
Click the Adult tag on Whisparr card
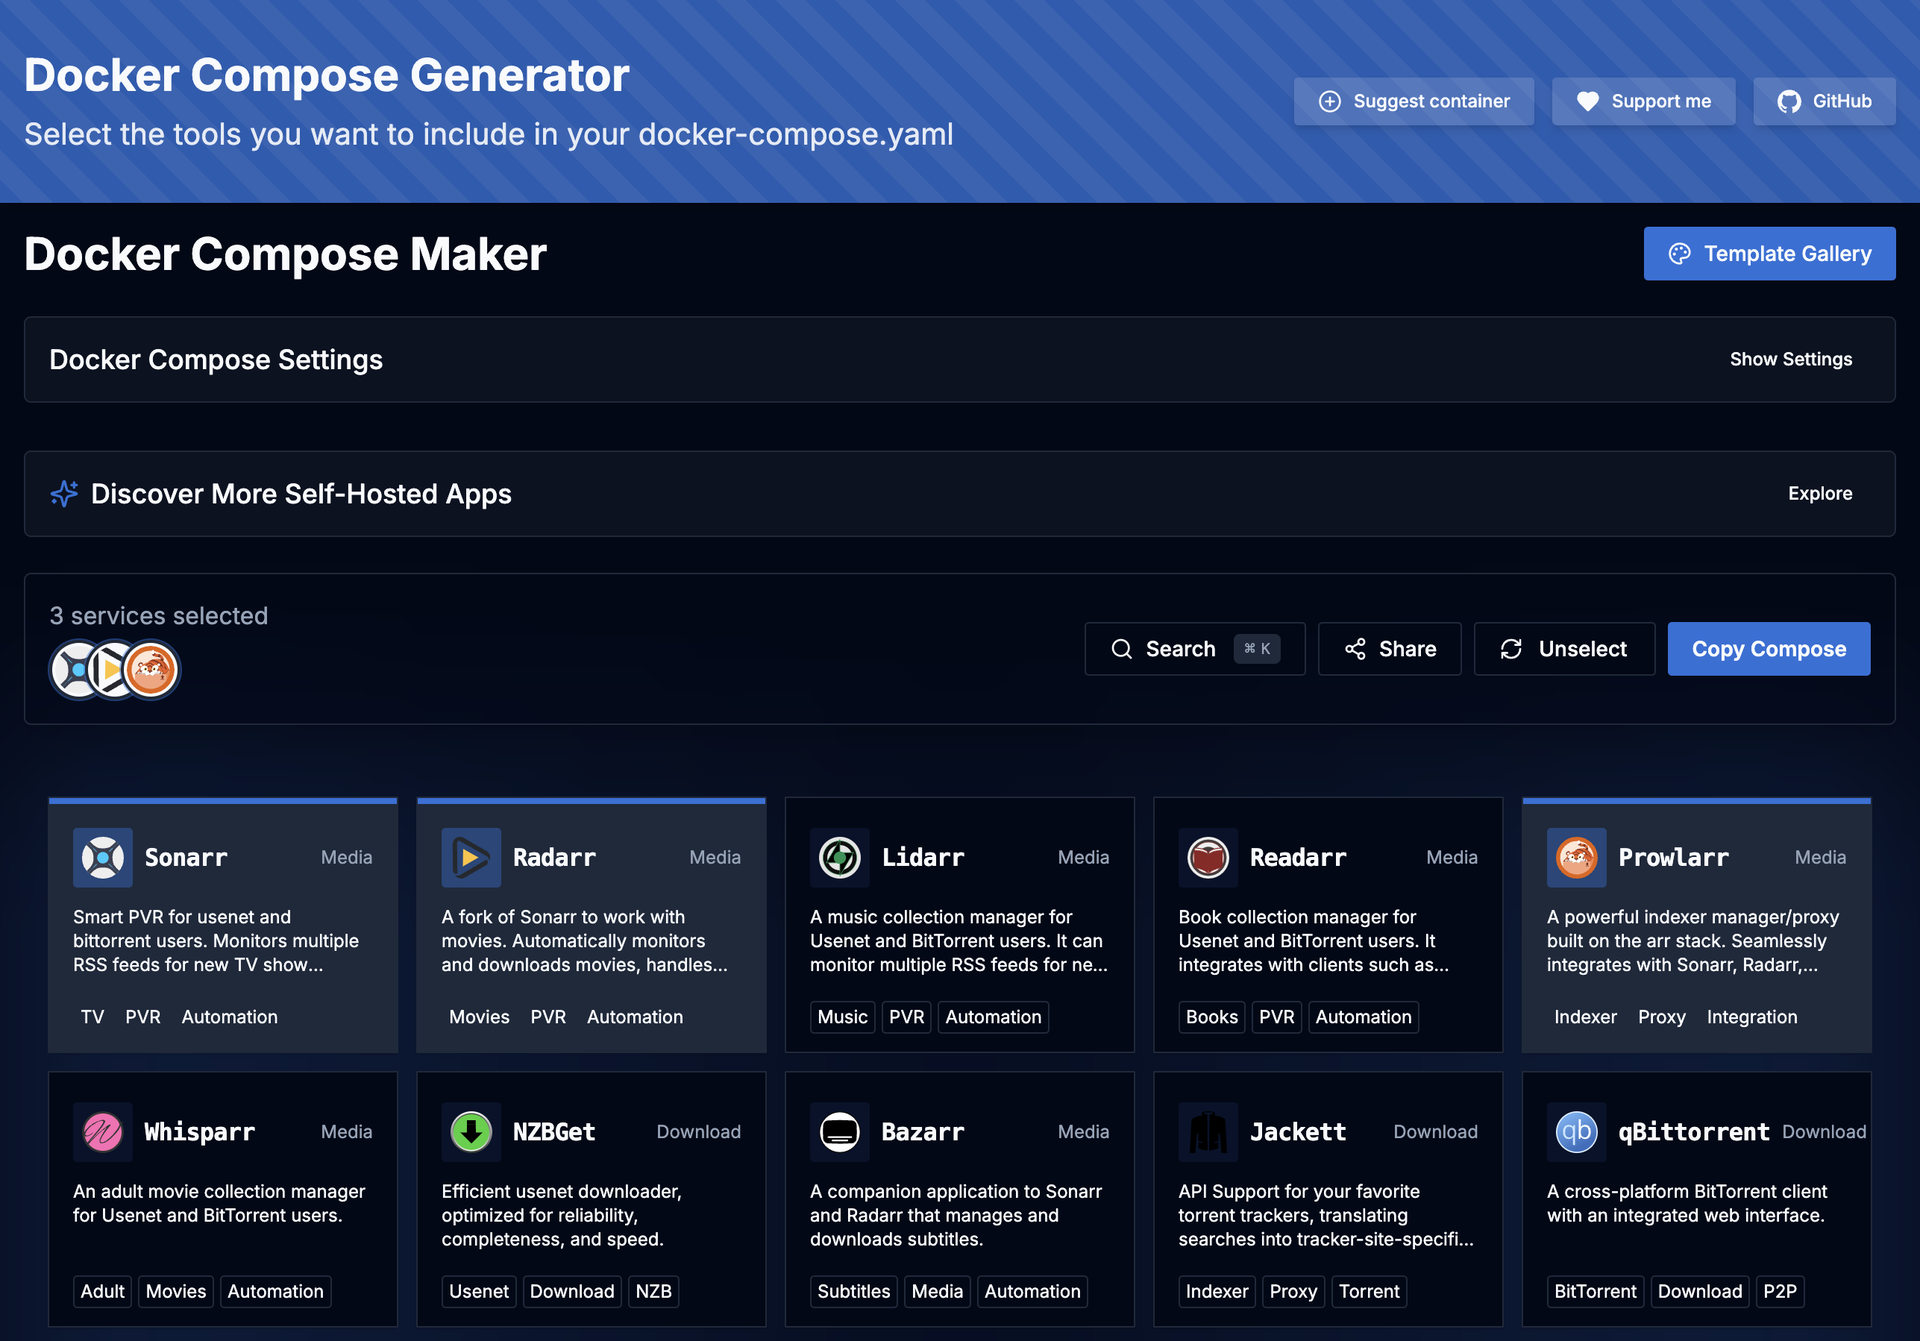102,1291
